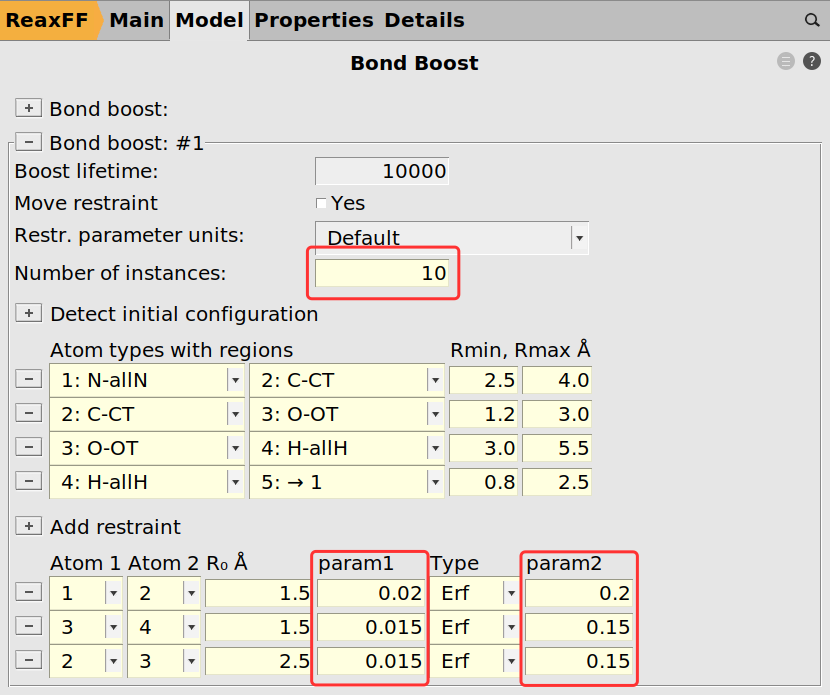Open second column 2: C-CT dropdown in first row
The width and height of the screenshot is (830, 695).
point(347,380)
